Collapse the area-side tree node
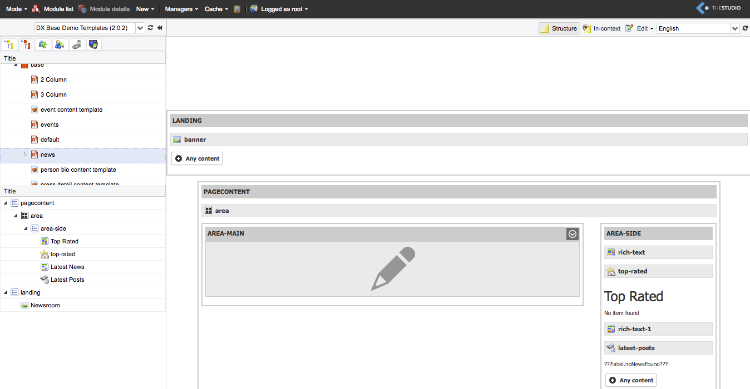The height and width of the screenshot is (389, 750). tap(26, 229)
